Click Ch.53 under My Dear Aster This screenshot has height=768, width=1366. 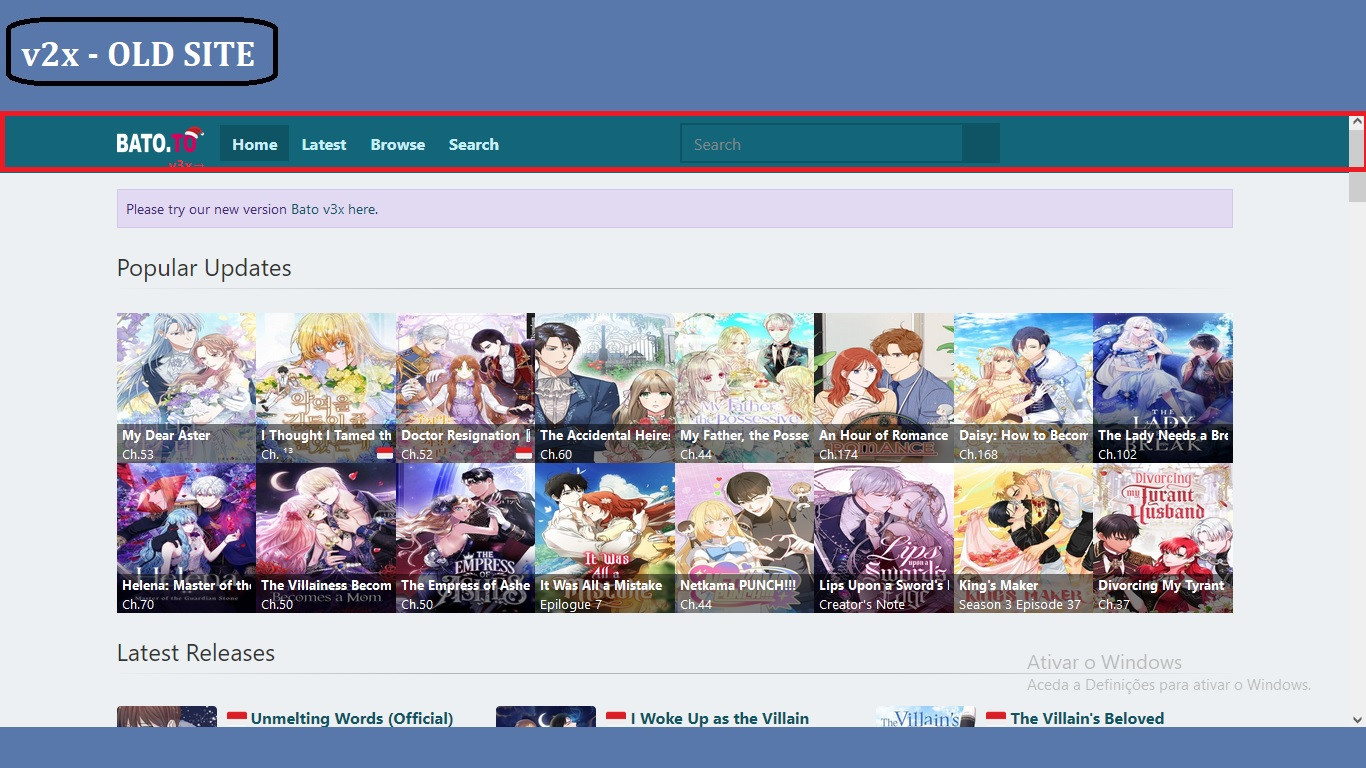[x=138, y=454]
